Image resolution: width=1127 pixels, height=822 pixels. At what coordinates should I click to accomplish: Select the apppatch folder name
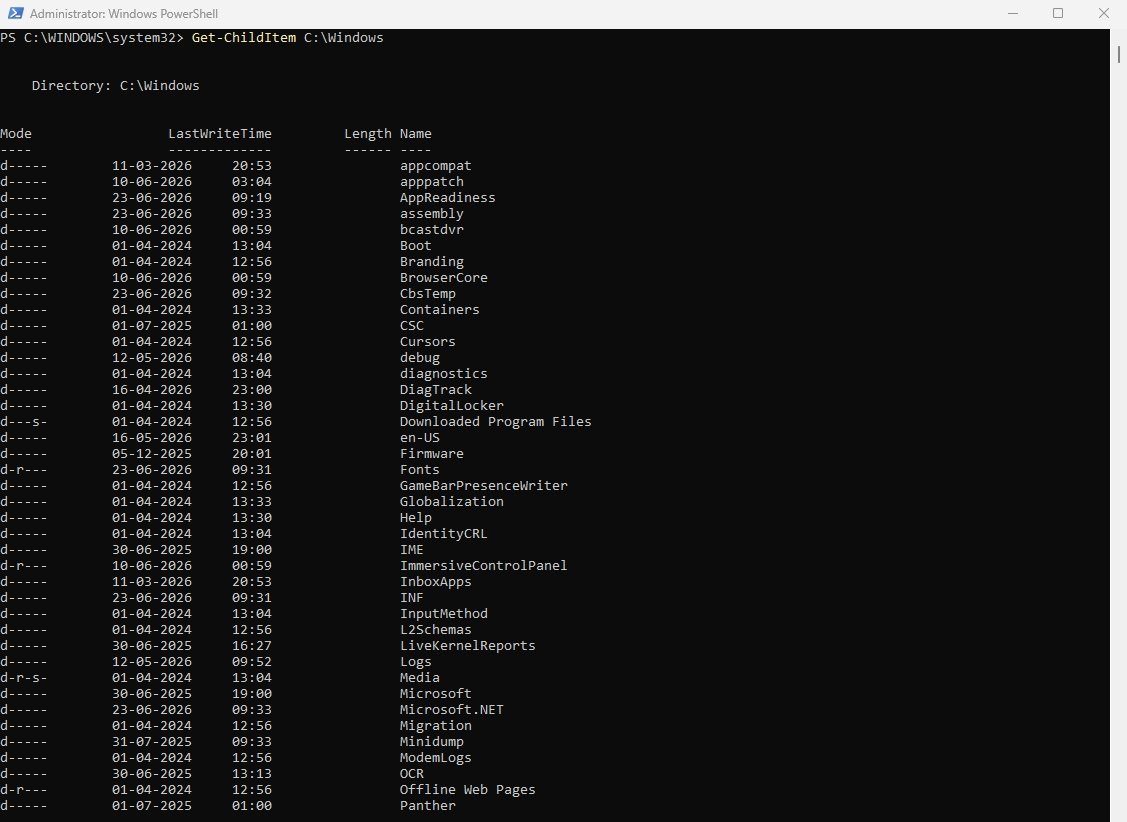(431, 182)
